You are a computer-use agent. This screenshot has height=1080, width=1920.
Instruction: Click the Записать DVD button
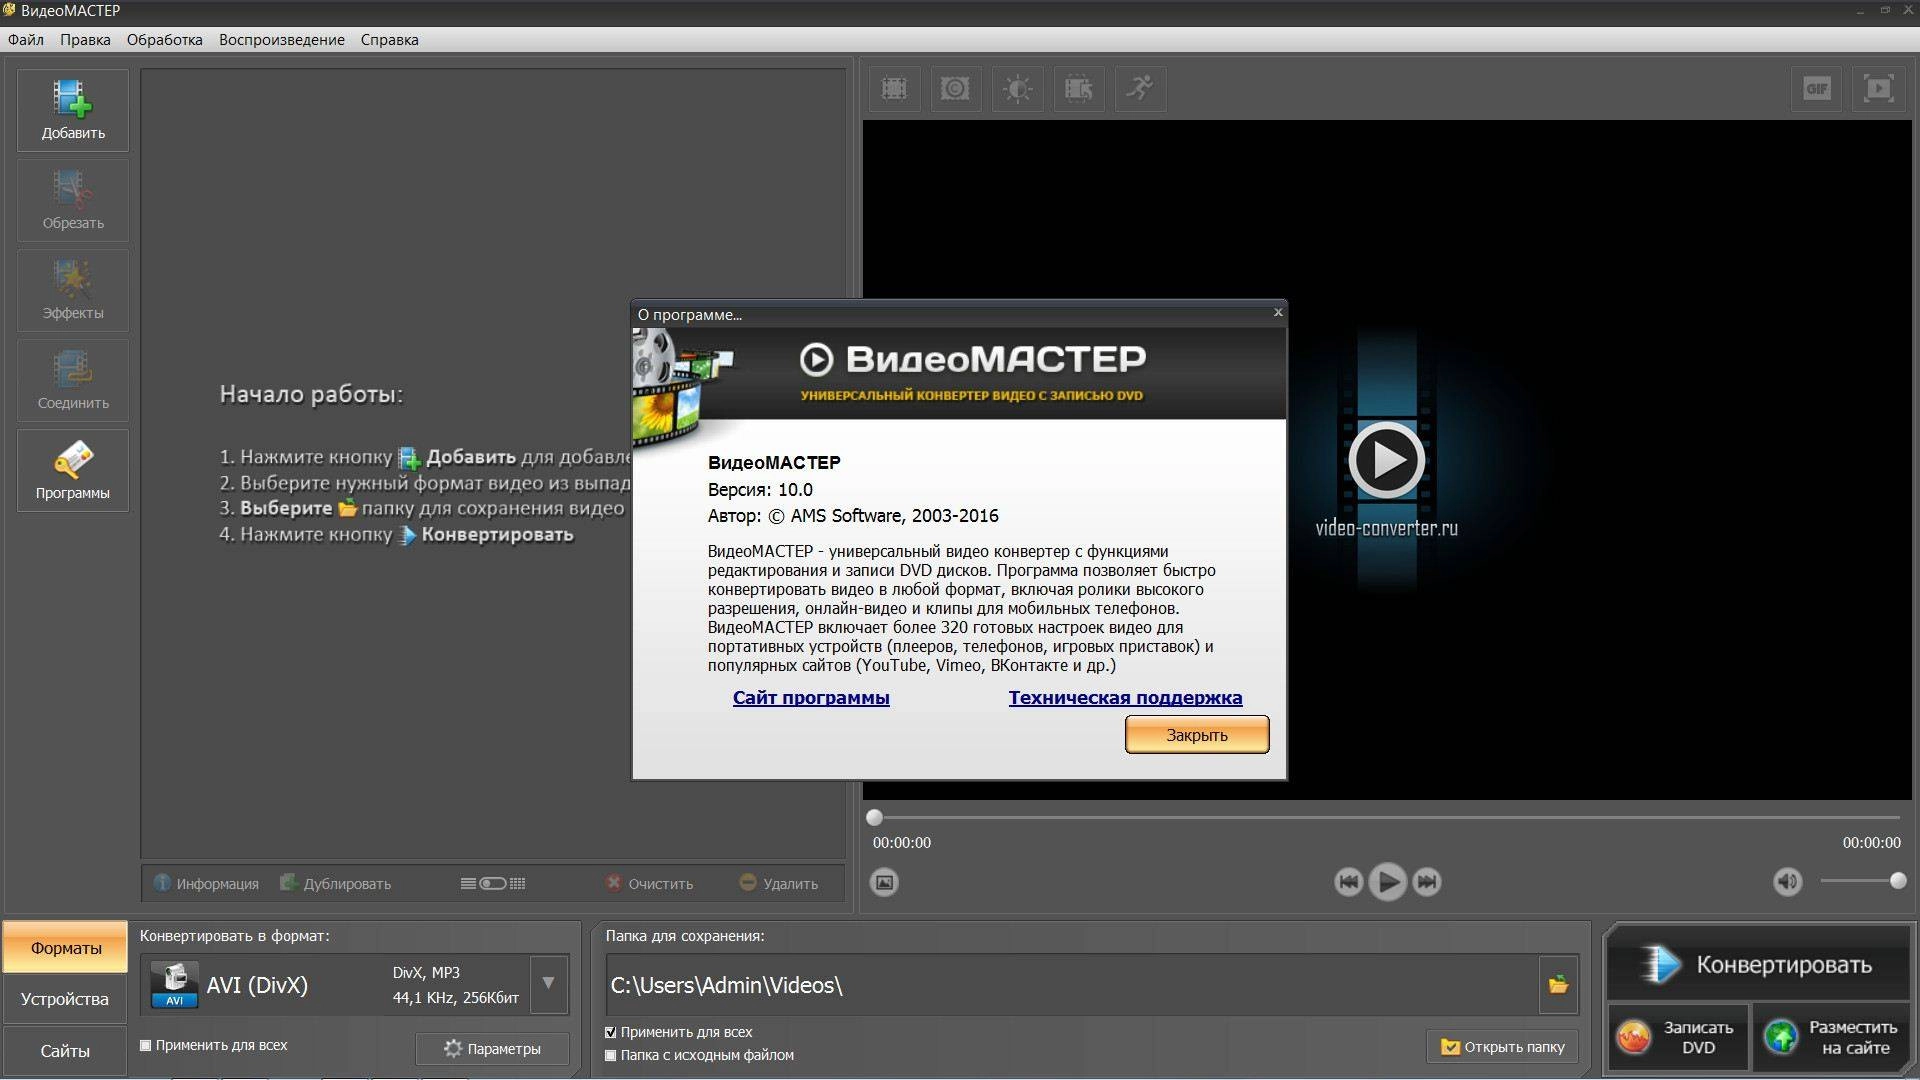1679,1038
